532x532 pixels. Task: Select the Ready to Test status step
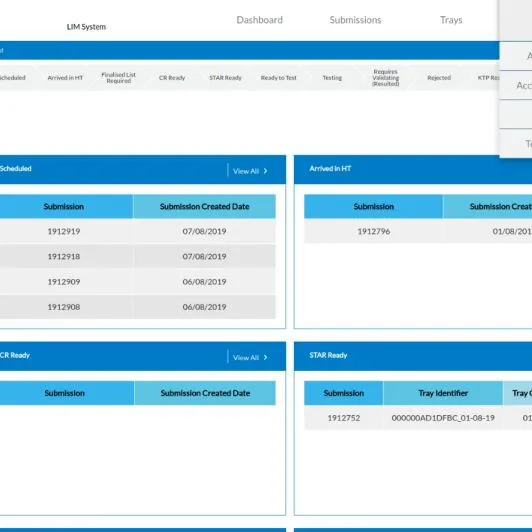tap(279, 78)
